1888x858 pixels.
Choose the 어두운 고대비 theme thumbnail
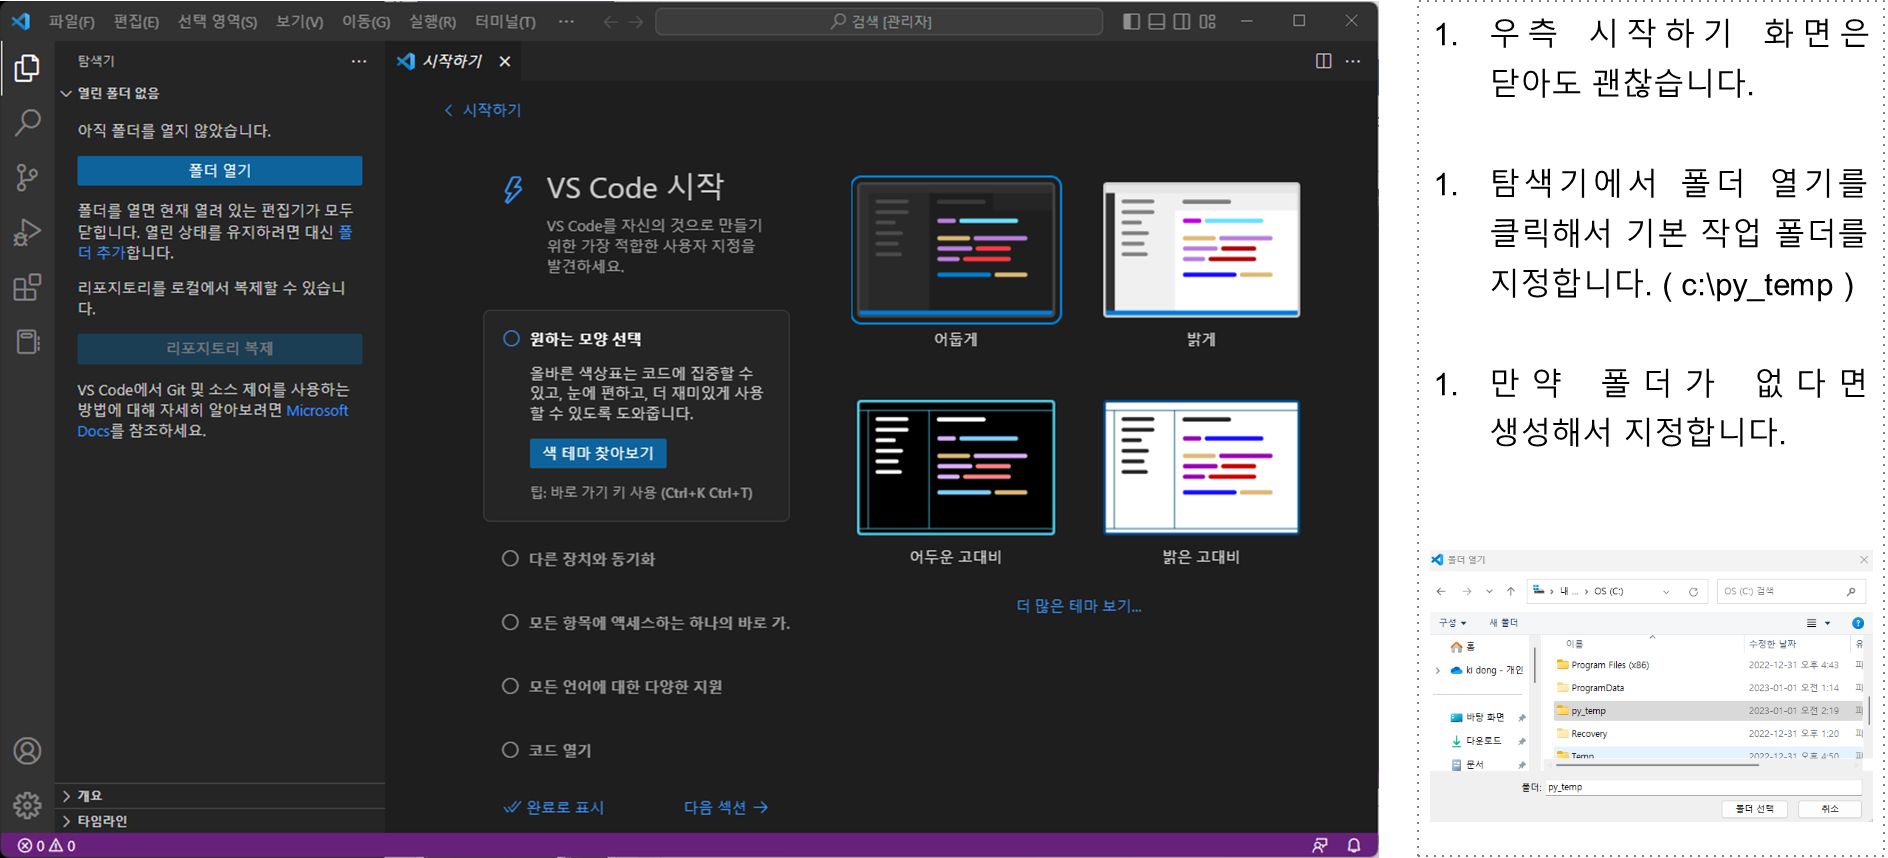click(956, 467)
